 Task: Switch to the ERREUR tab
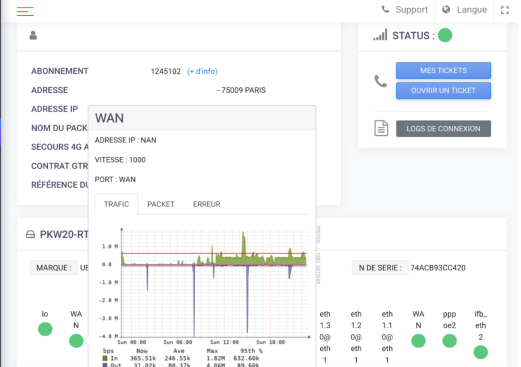click(x=206, y=204)
